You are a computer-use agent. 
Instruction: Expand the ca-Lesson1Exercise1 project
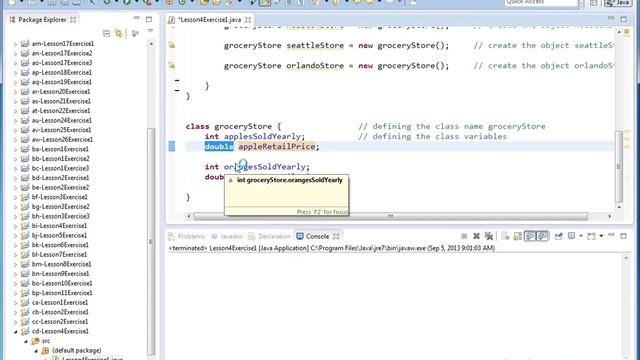tap(16, 302)
